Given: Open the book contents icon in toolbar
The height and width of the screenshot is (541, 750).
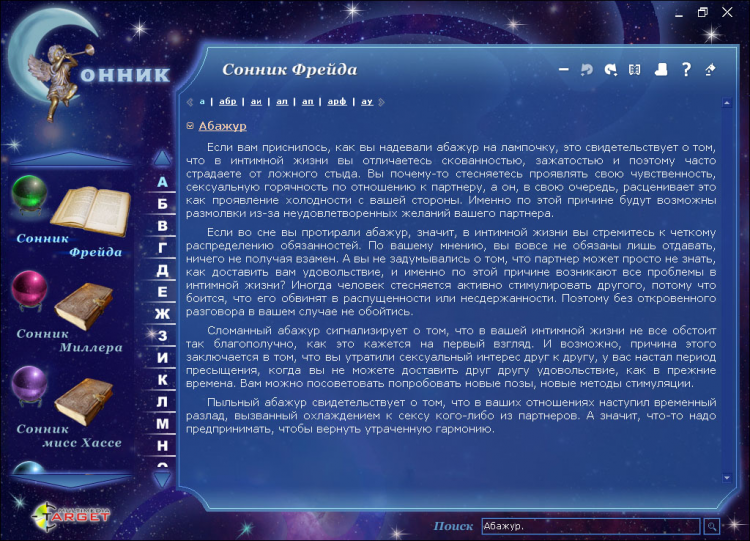Looking at the screenshot, I should pos(634,70).
